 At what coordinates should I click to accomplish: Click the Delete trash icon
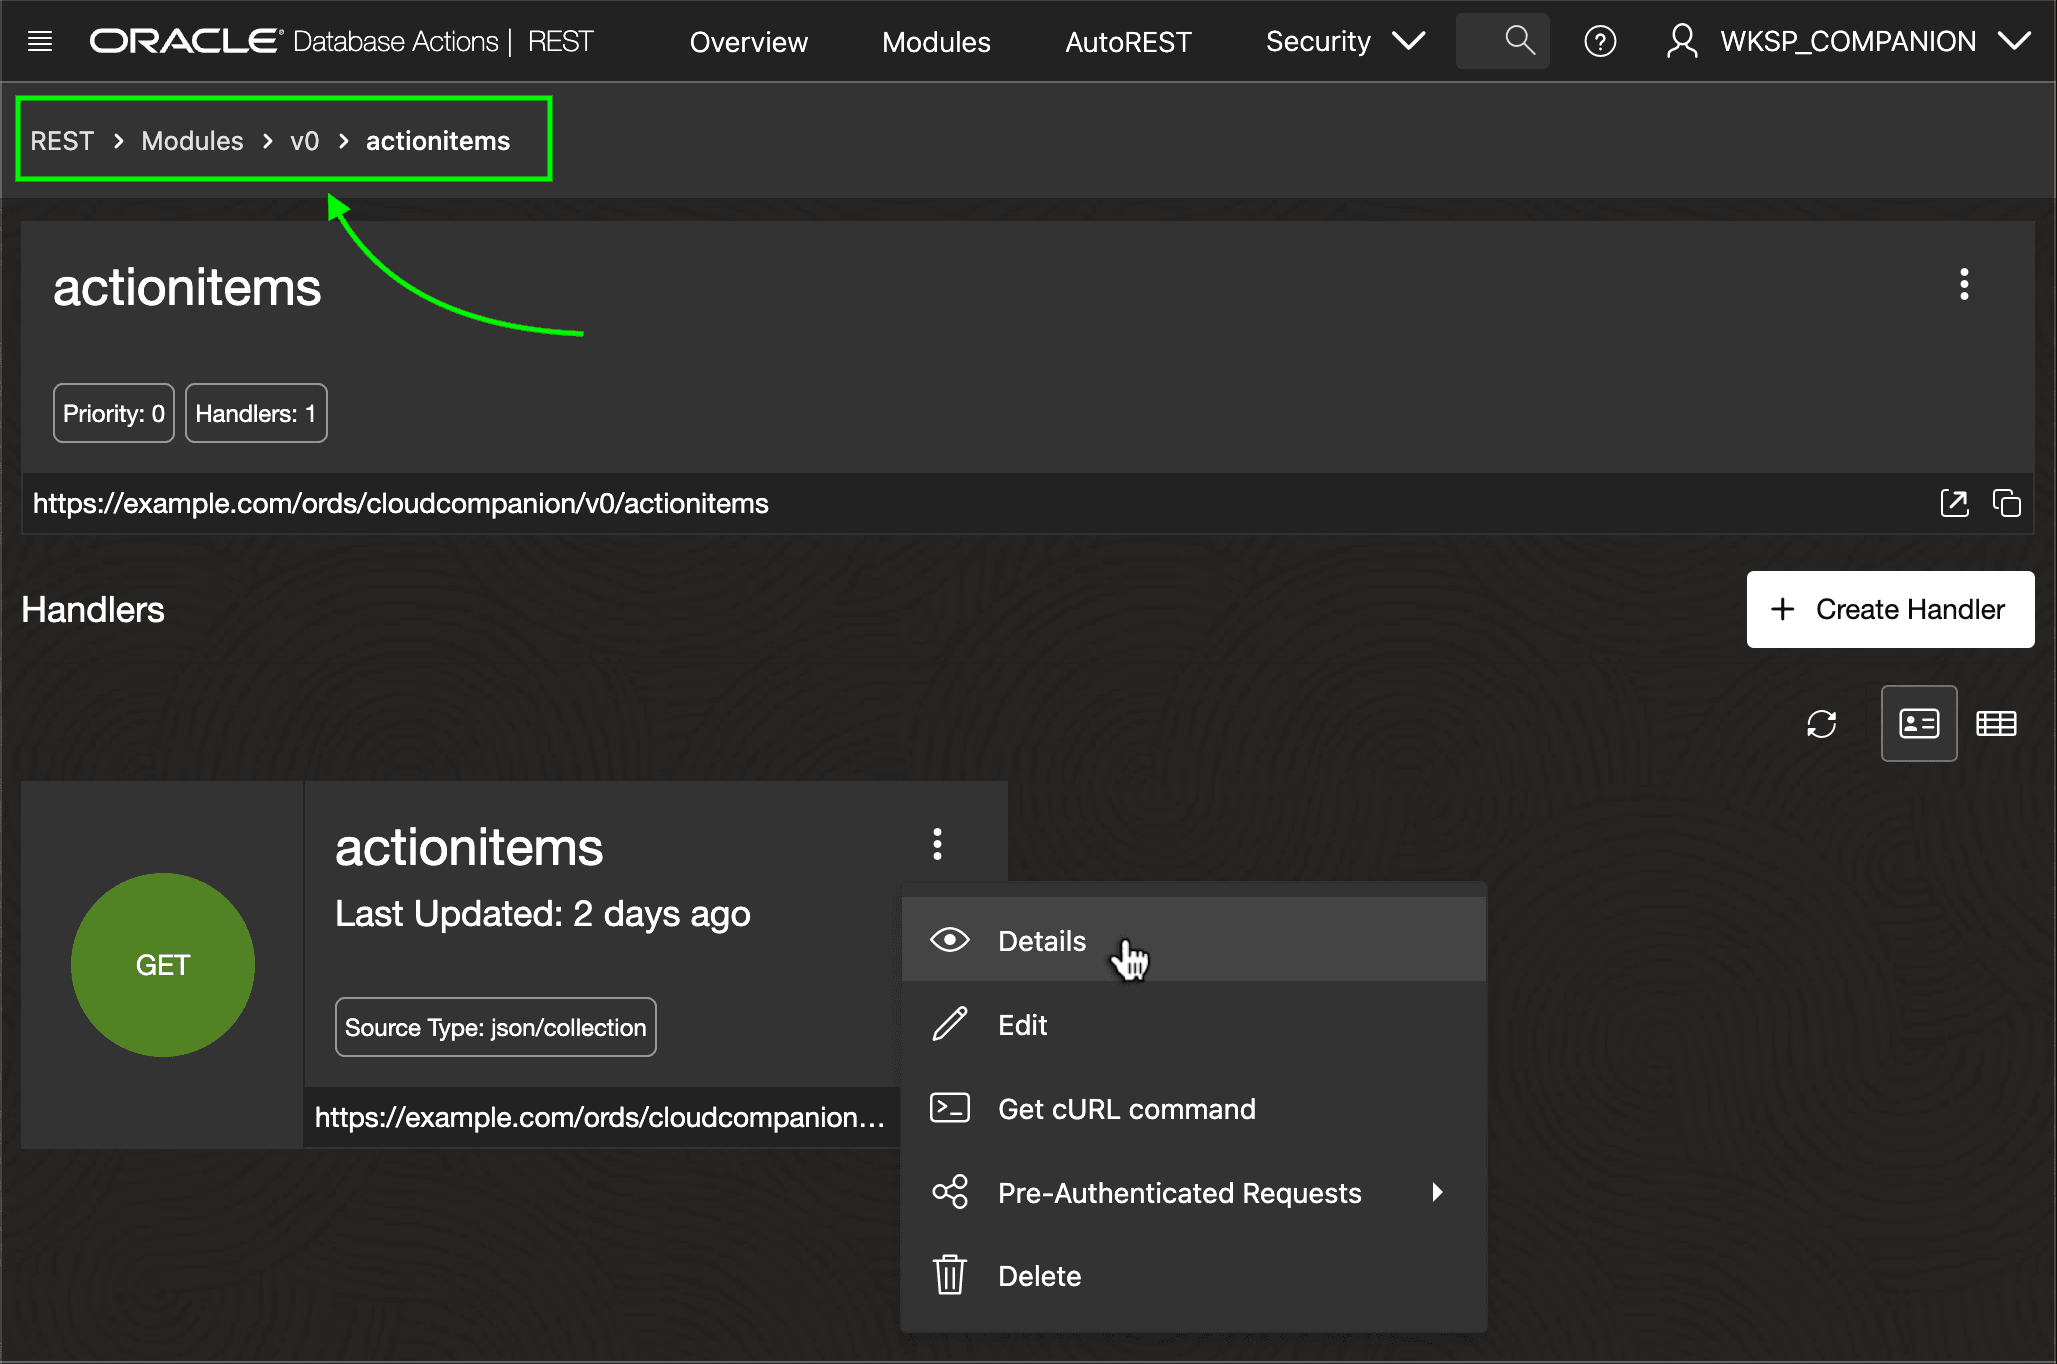point(949,1275)
